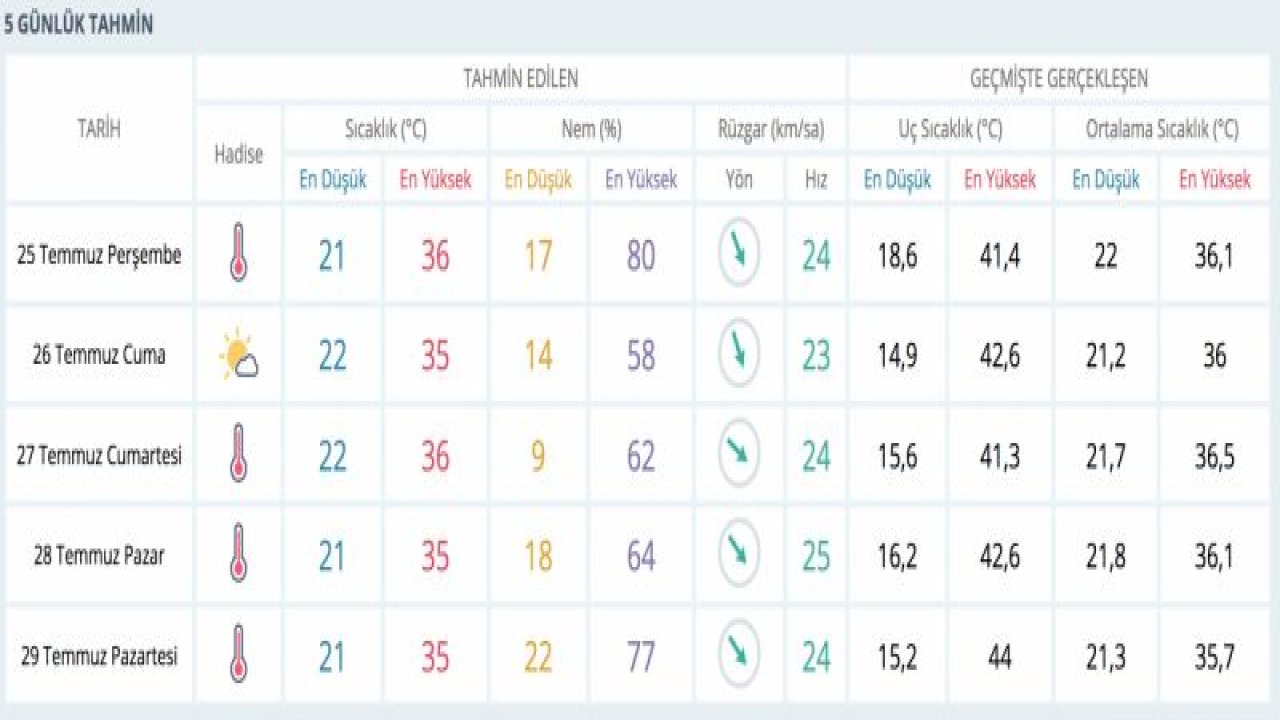Select the TAHMİN EDİLEN section header
1280x720 pixels.
point(520,79)
